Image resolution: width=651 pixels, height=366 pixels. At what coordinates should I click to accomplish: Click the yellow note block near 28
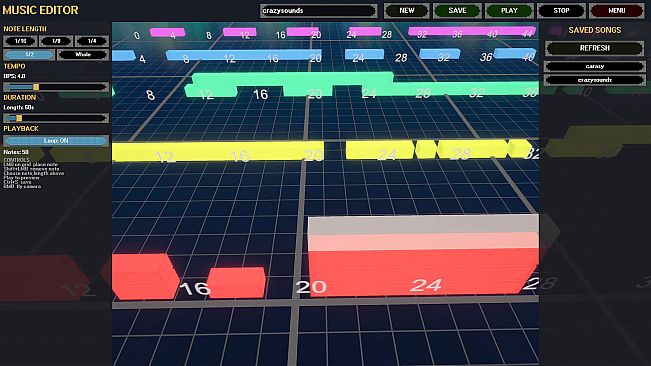(x=472, y=149)
